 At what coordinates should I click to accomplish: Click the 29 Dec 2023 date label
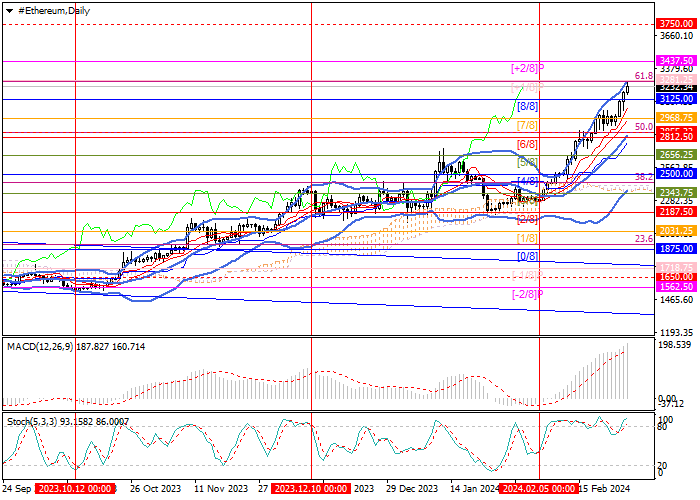[412, 488]
